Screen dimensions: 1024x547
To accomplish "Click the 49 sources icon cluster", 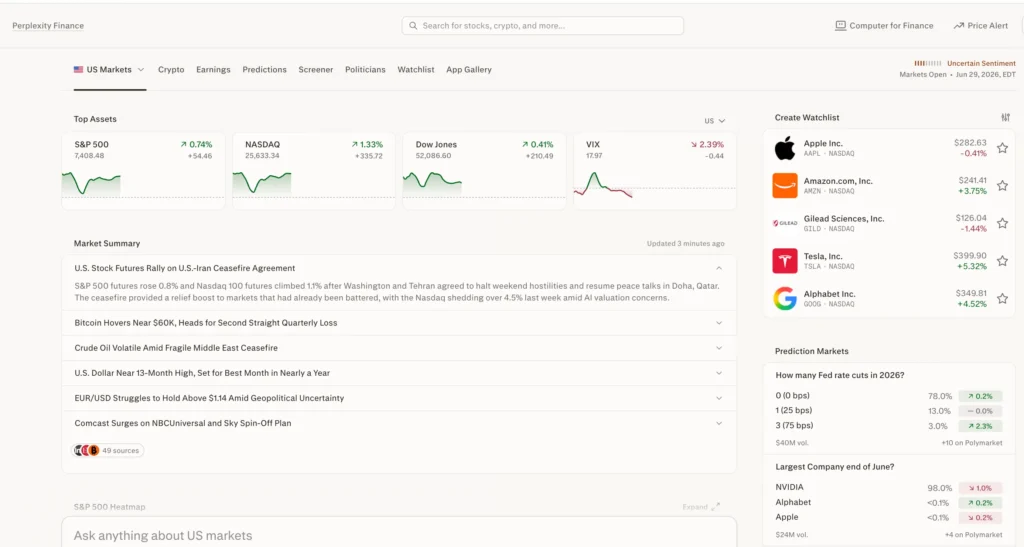I will (x=86, y=450).
